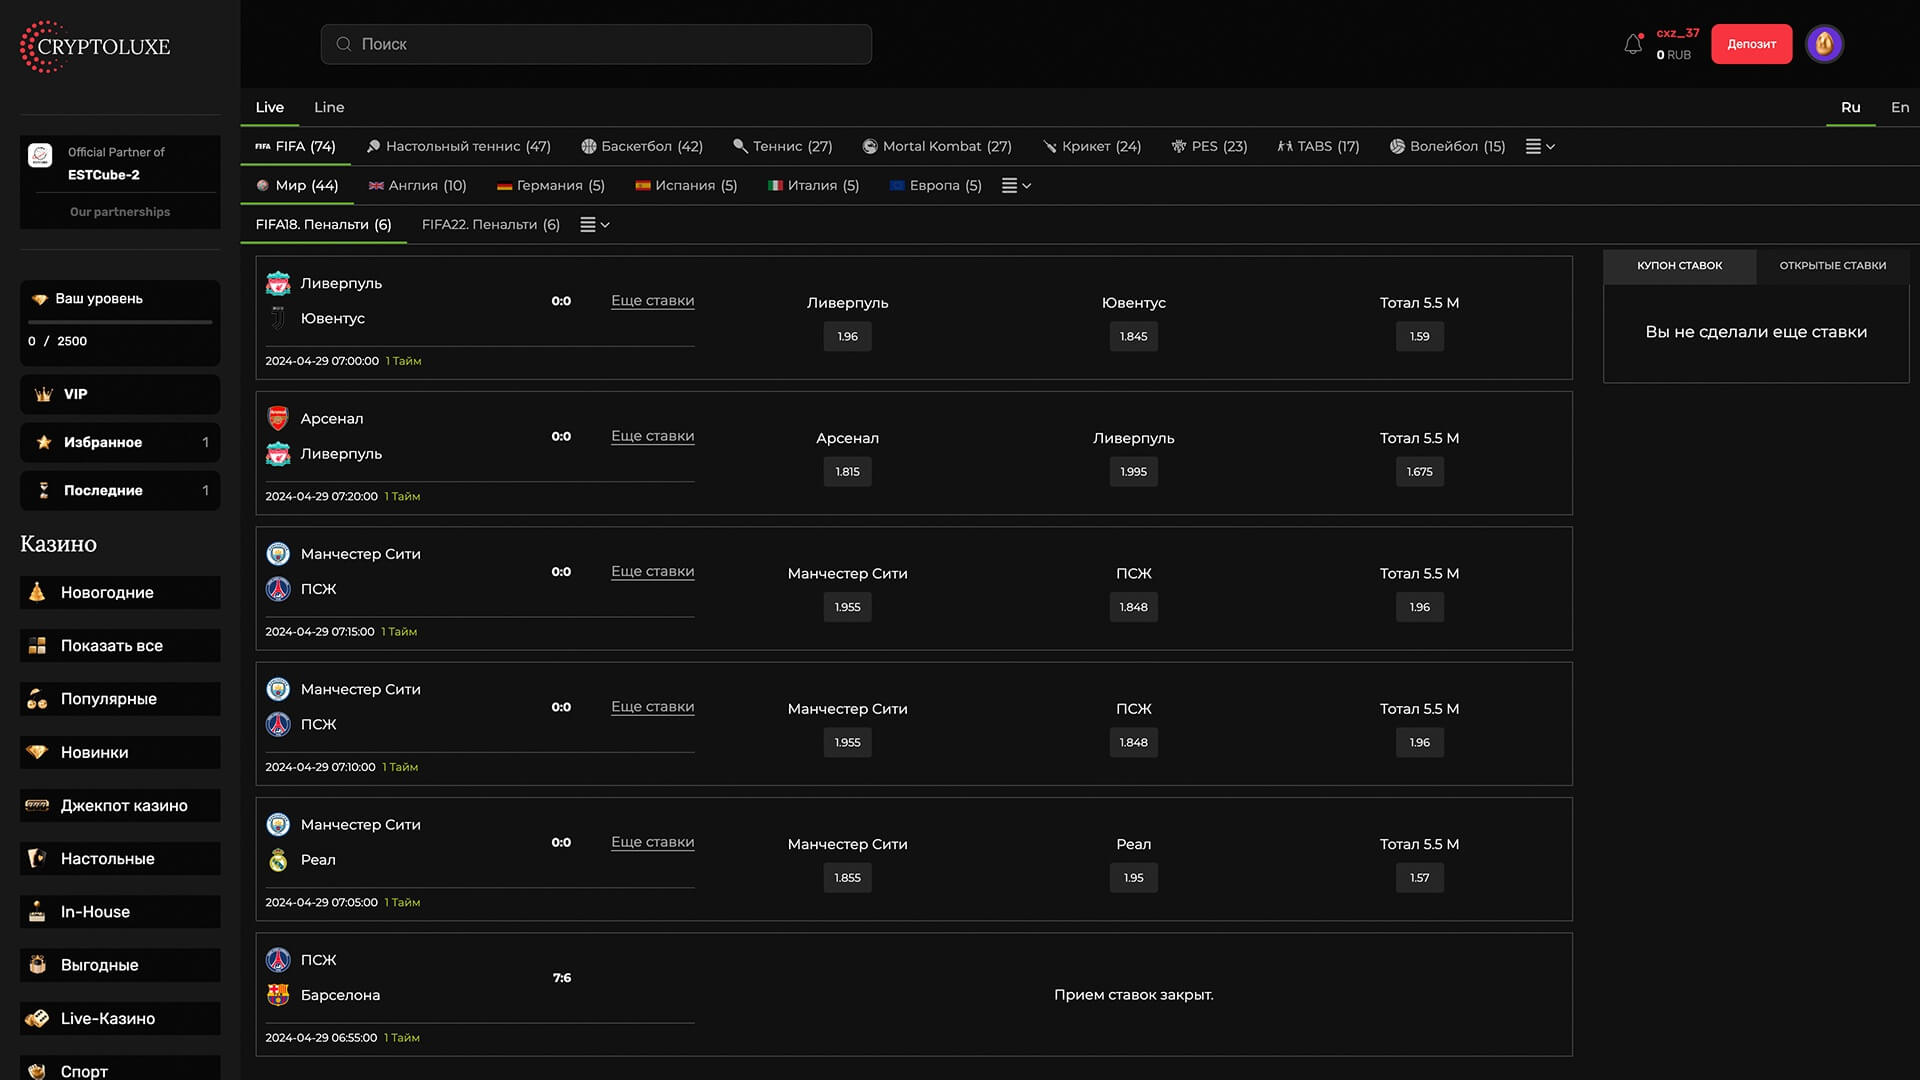
Task: Select the Англия (10) country tab
Action: coord(417,185)
